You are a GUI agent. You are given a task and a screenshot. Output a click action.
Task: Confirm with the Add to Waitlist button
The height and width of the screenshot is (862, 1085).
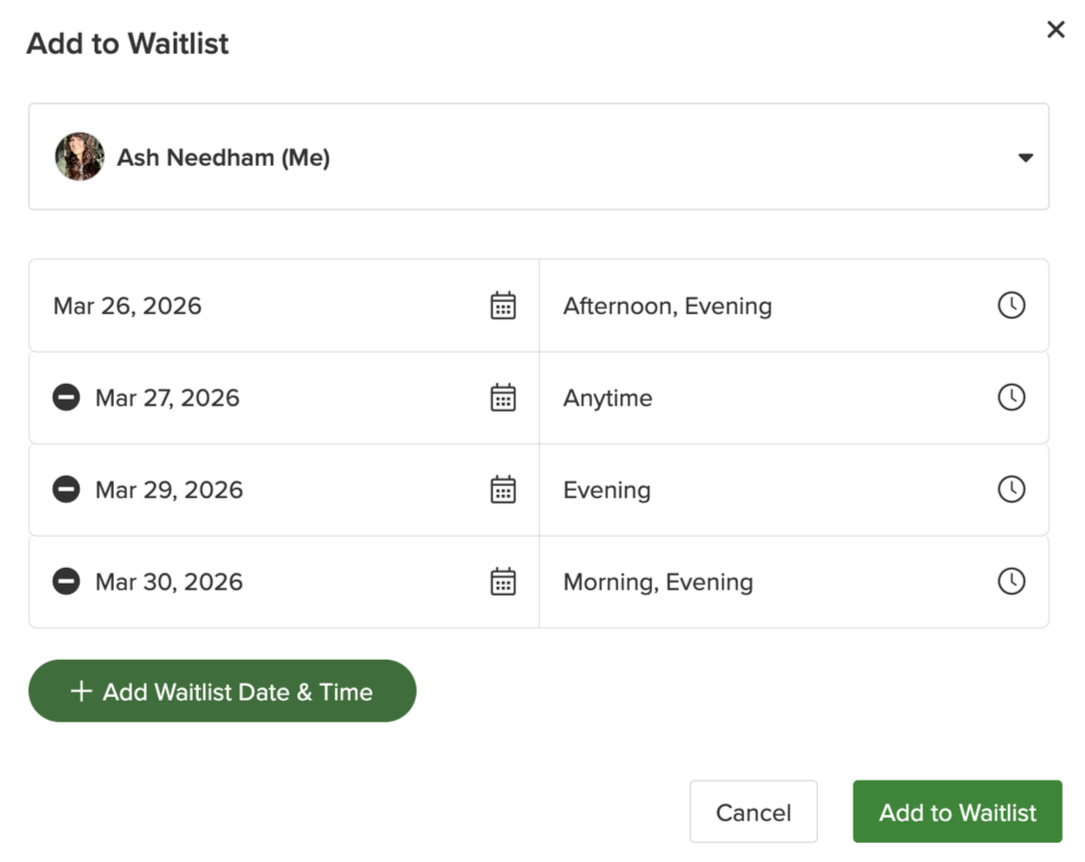click(x=956, y=811)
